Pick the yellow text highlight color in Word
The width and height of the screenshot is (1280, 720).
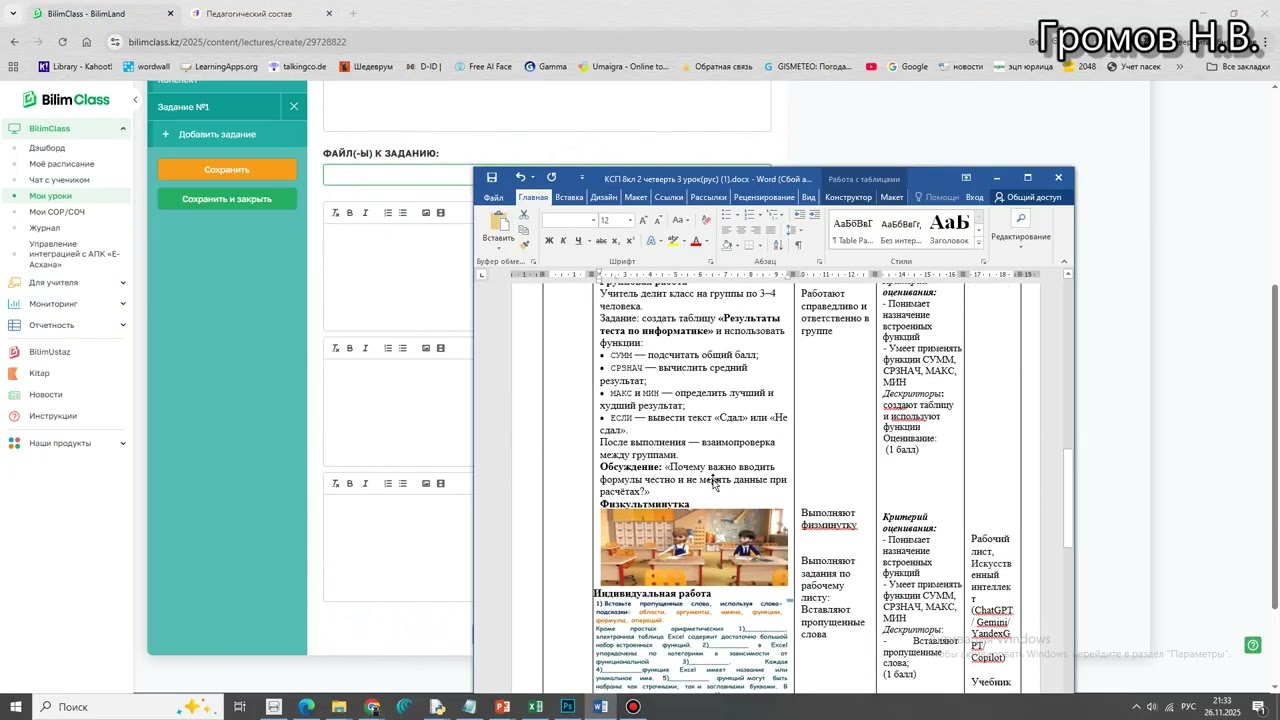tap(673, 241)
